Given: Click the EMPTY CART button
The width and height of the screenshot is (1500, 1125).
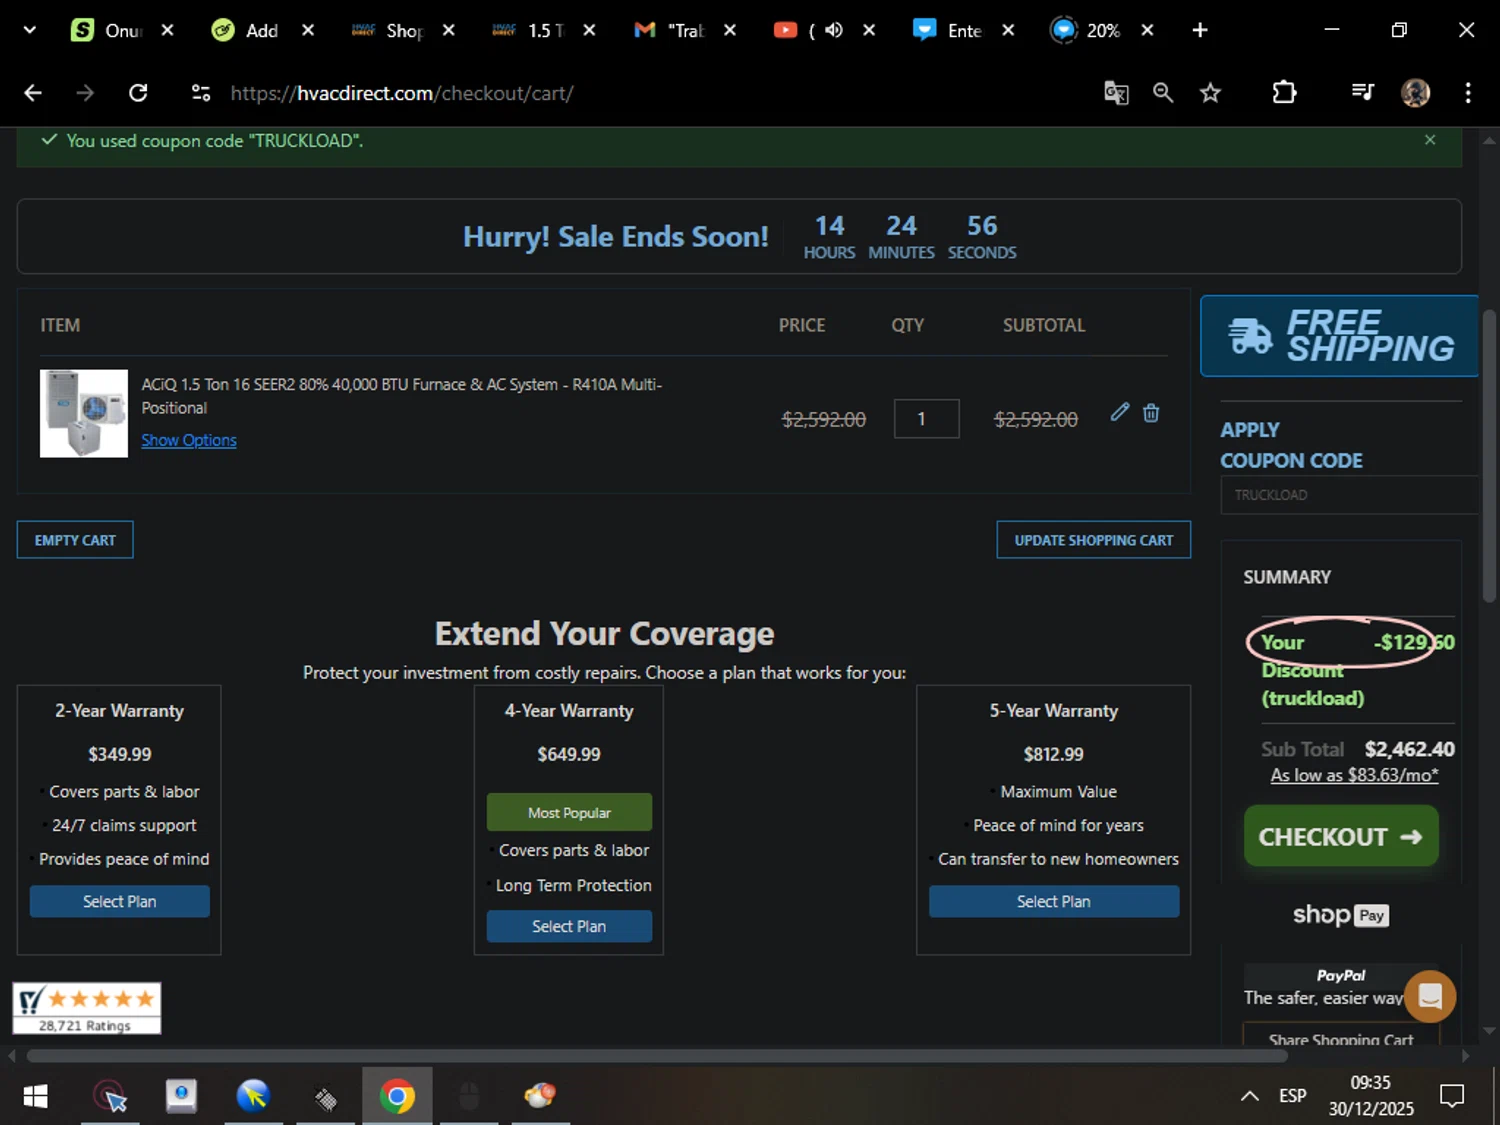Looking at the screenshot, I should pos(75,540).
